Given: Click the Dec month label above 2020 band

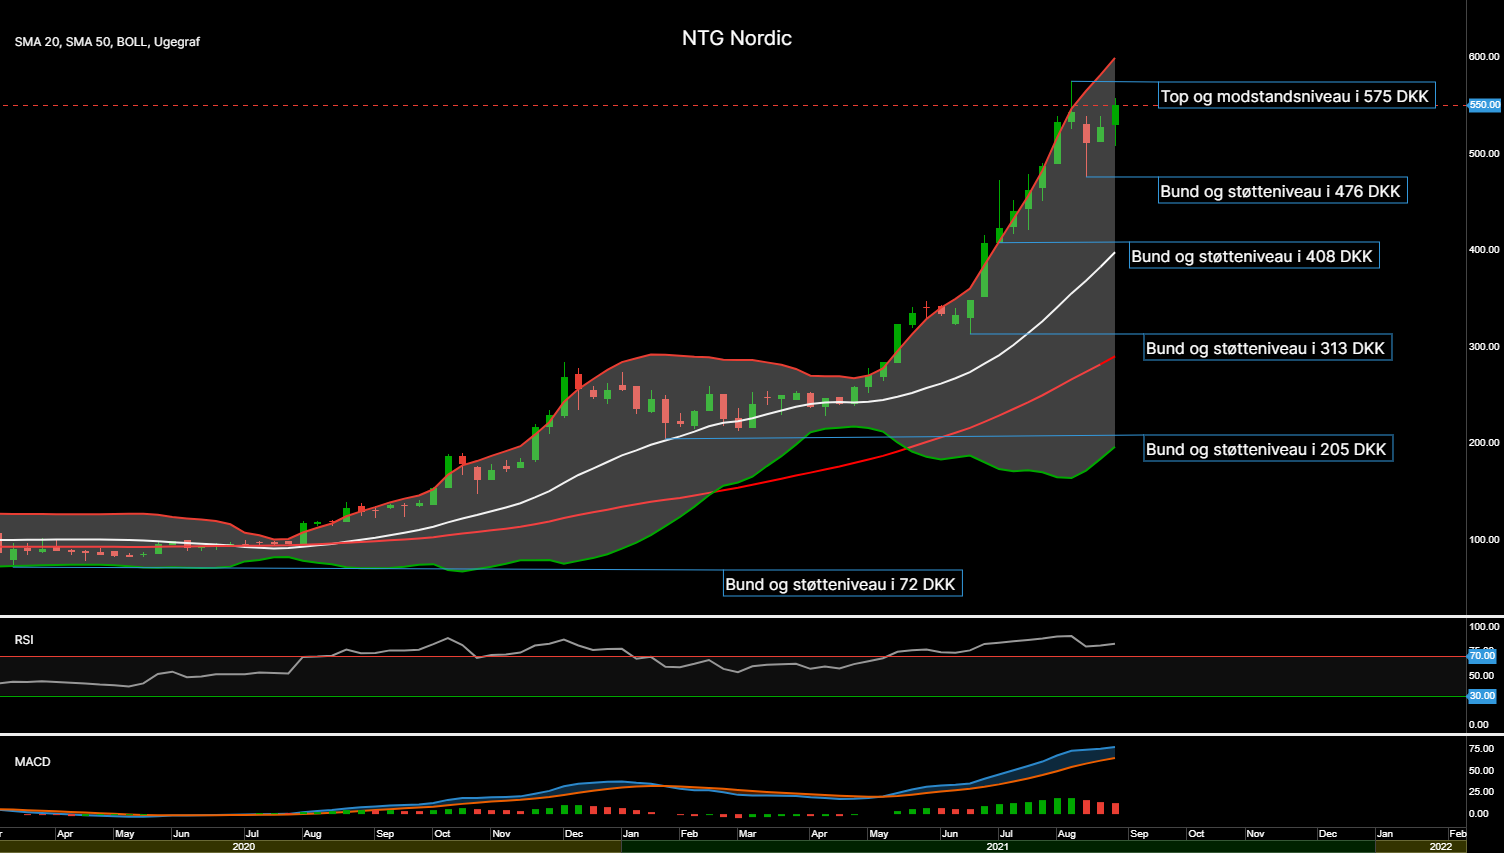Looking at the screenshot, I should point(574,834).
